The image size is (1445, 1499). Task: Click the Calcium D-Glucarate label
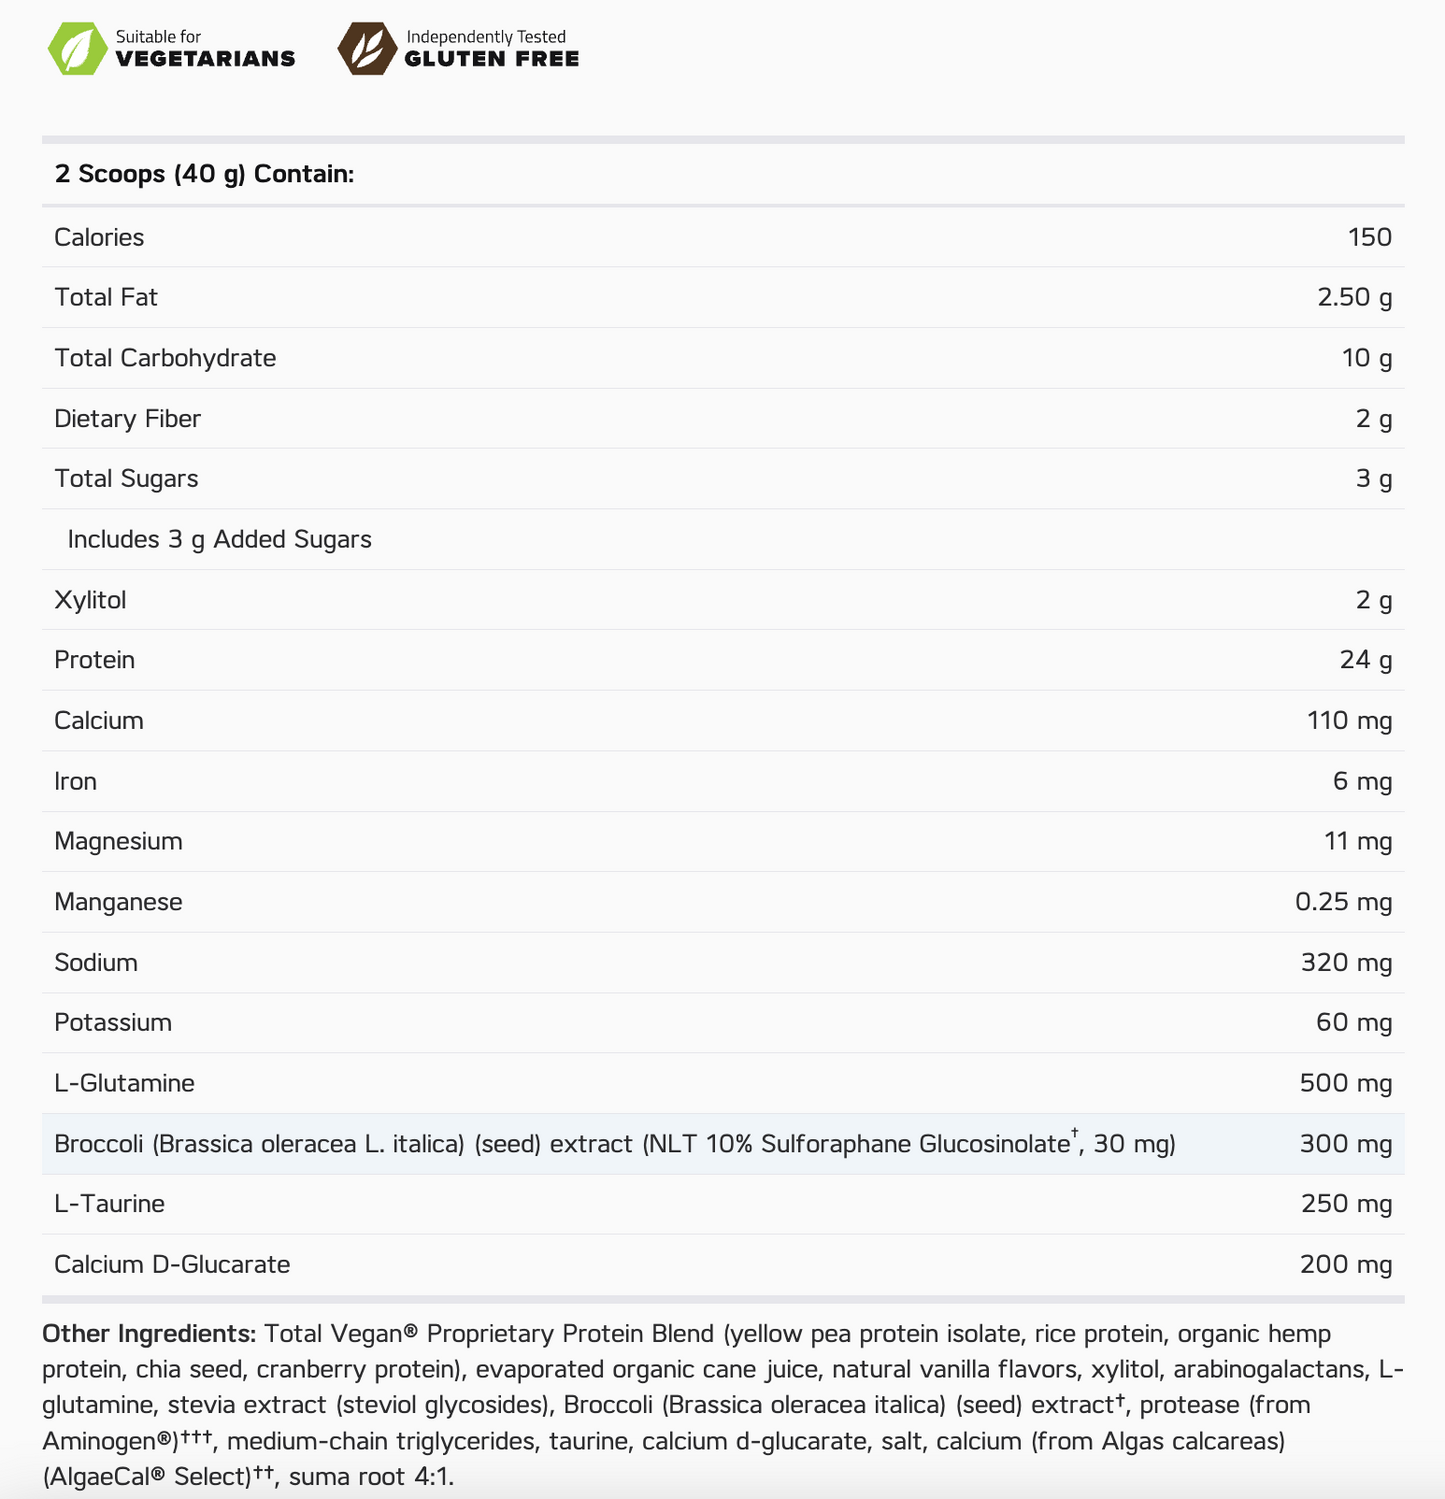point(172,1264)
